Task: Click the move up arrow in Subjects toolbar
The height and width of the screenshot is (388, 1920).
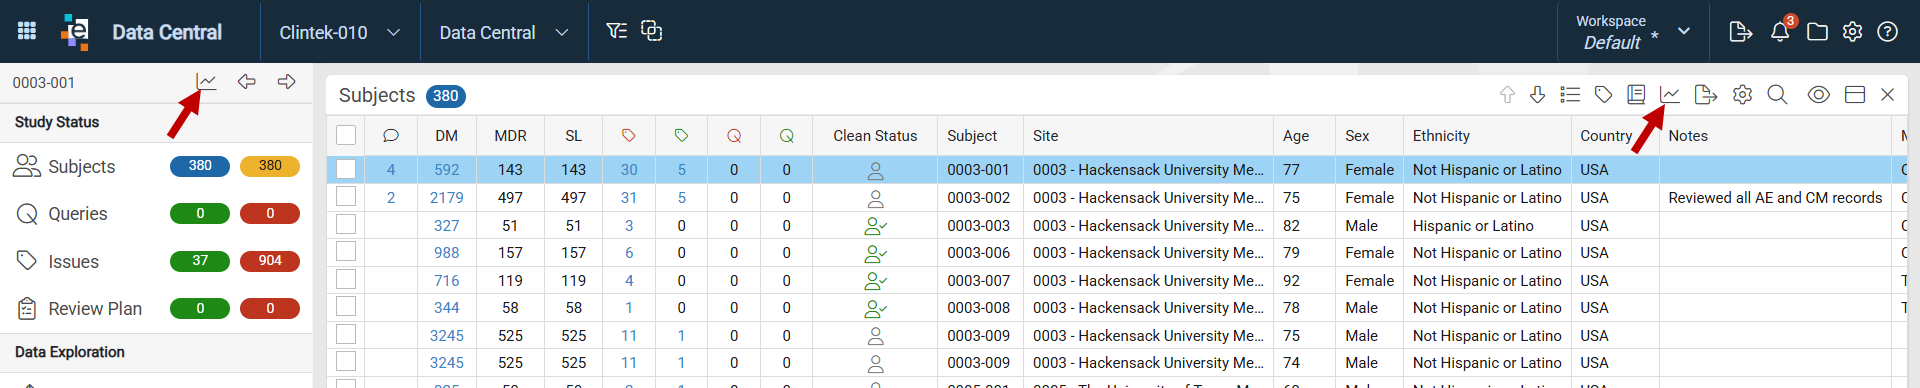Action: point(1507,94)
